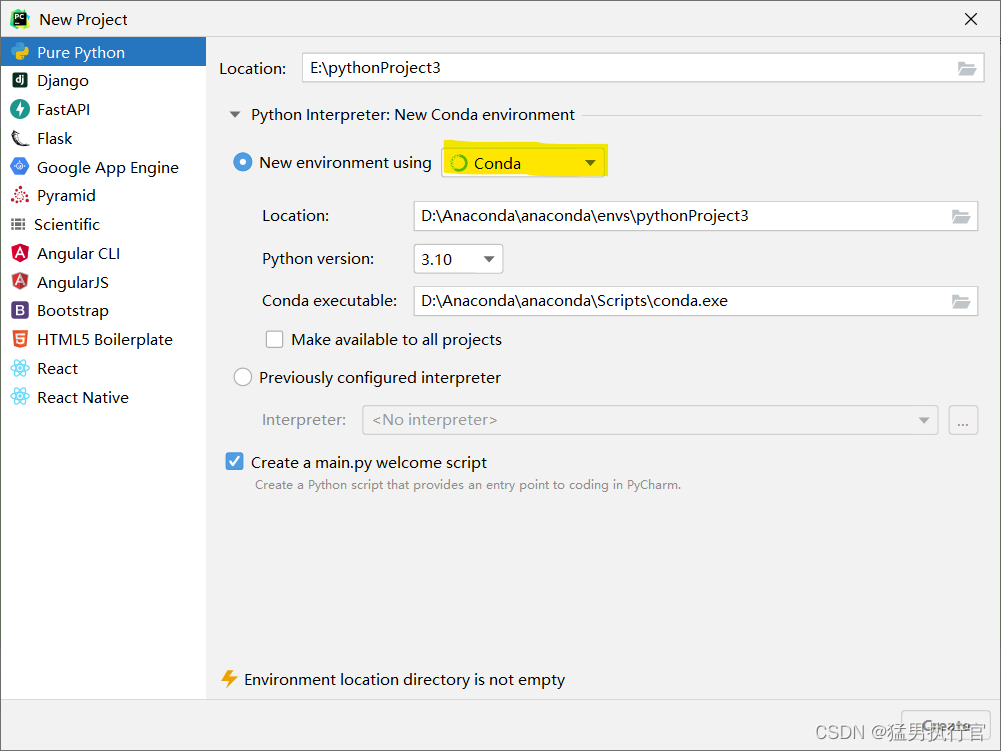Choose Bootstrap in project type list
The height and width of the screenshot is (751, 1001).
pos(103,310)
